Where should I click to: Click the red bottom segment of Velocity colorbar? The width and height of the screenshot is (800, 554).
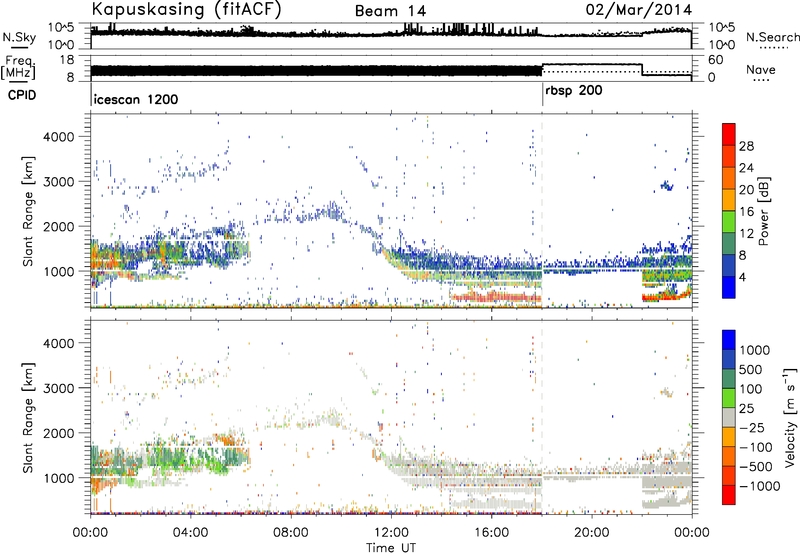click(x=729, y=495)
